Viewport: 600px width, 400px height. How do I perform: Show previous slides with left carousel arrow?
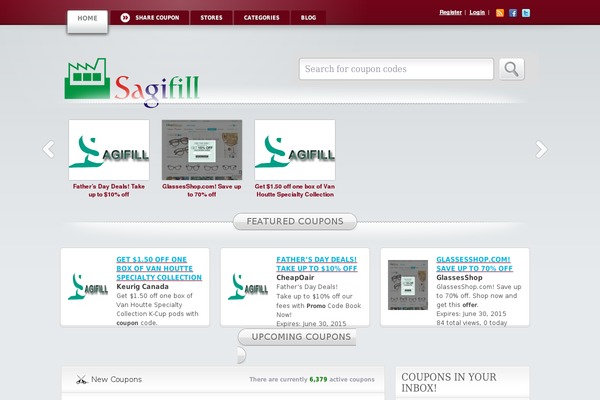(x=49, y=149)
